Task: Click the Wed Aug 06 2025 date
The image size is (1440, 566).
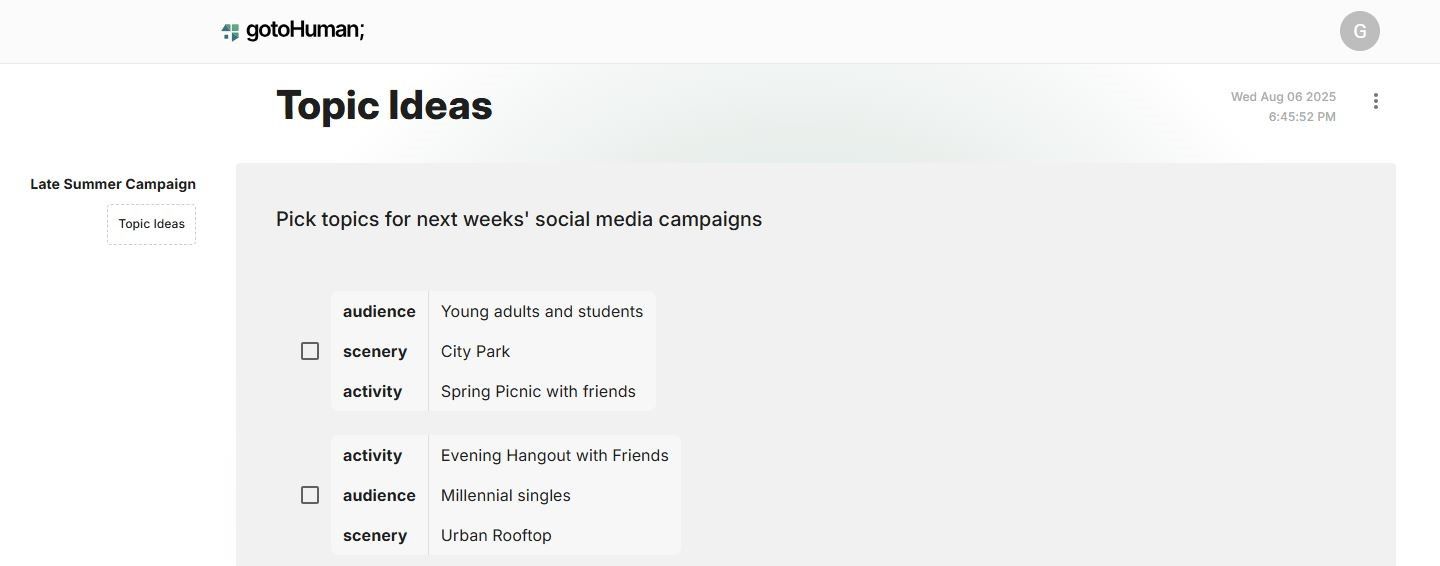Action: (1283, 97)
